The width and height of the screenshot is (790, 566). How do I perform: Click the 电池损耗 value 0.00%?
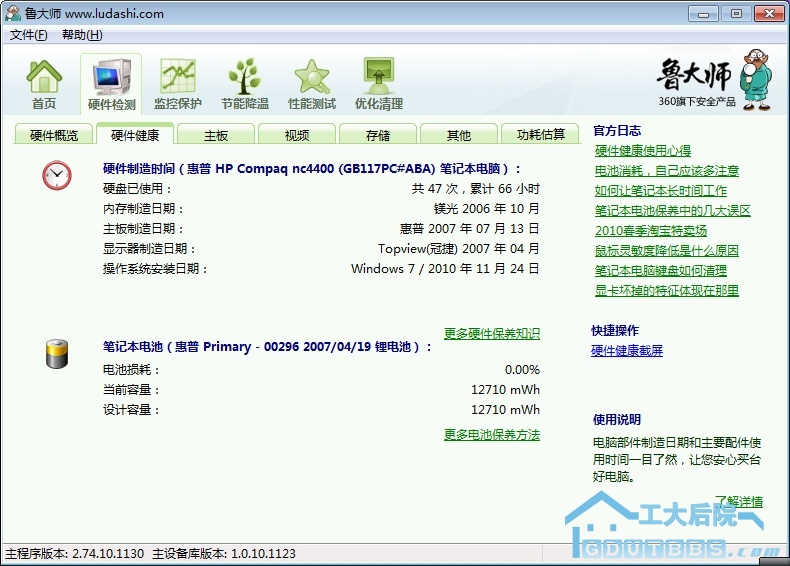tap(522, 369)
